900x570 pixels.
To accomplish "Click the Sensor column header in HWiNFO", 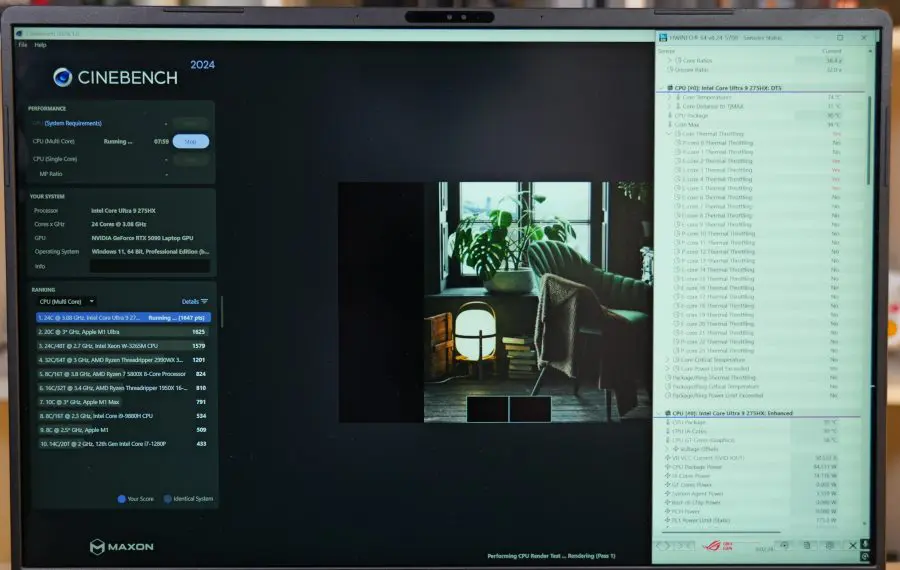I will [666, 51].
